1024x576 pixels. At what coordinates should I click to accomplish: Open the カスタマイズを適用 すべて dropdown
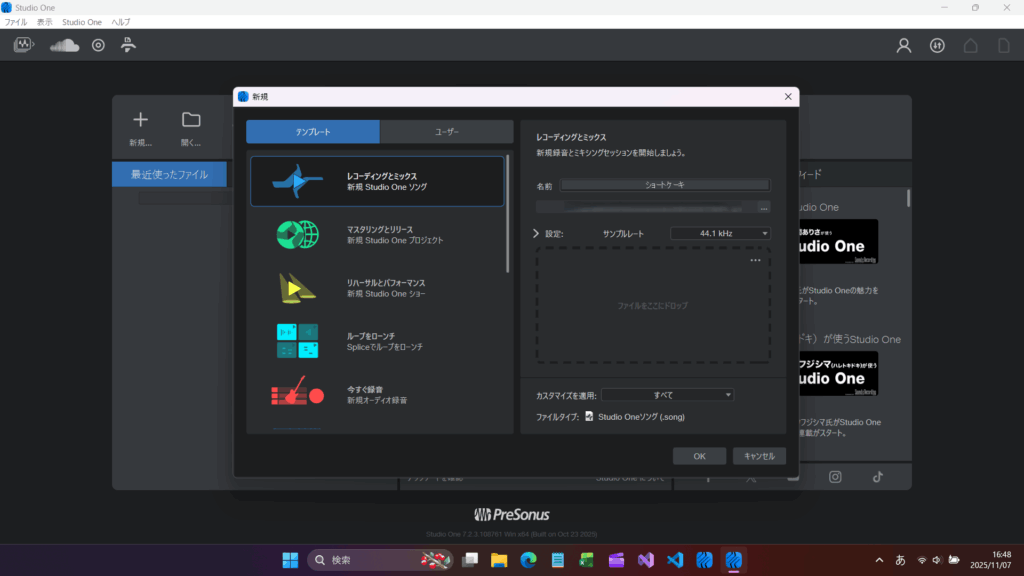(667, 395)
